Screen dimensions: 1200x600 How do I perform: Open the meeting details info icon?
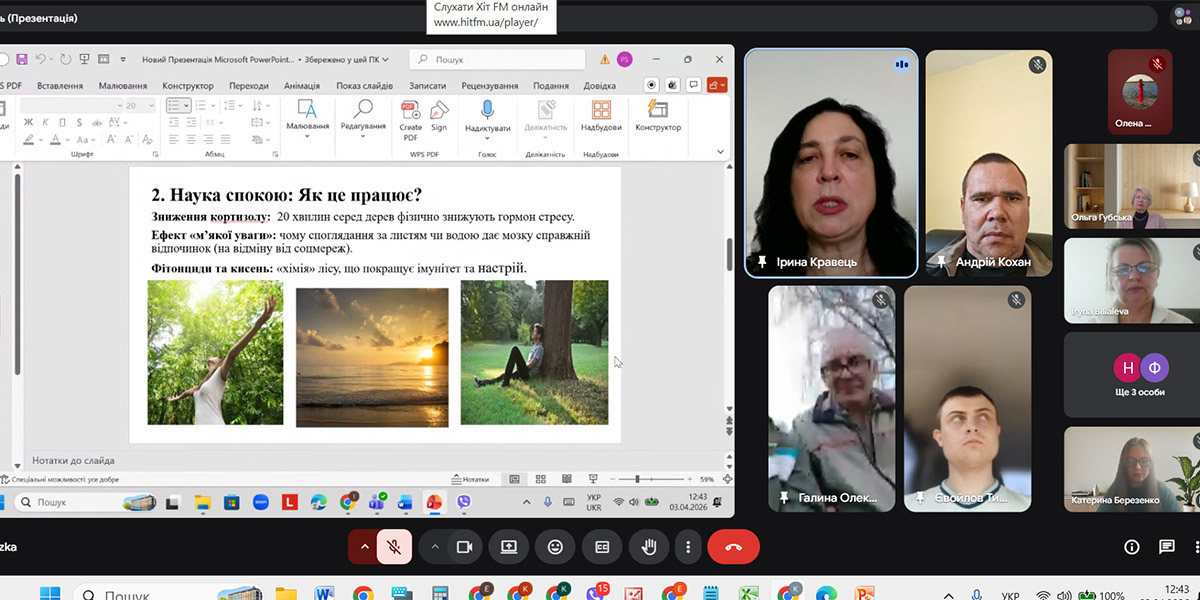1131,547
